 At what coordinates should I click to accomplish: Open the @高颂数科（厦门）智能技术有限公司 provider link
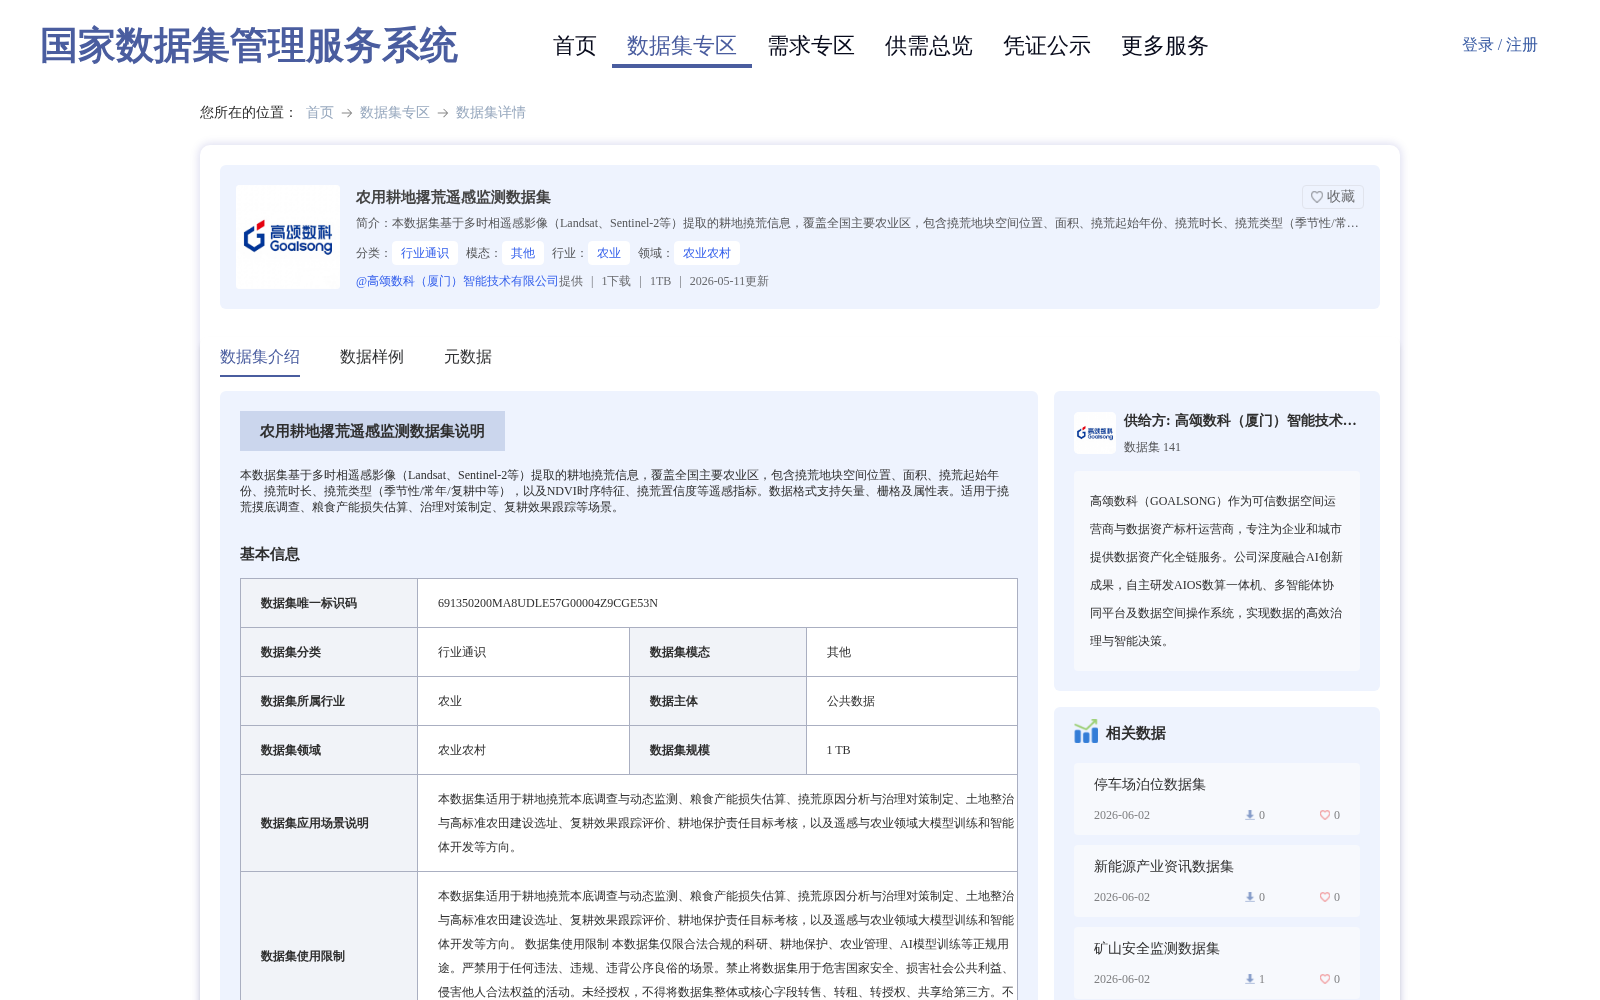457,281
